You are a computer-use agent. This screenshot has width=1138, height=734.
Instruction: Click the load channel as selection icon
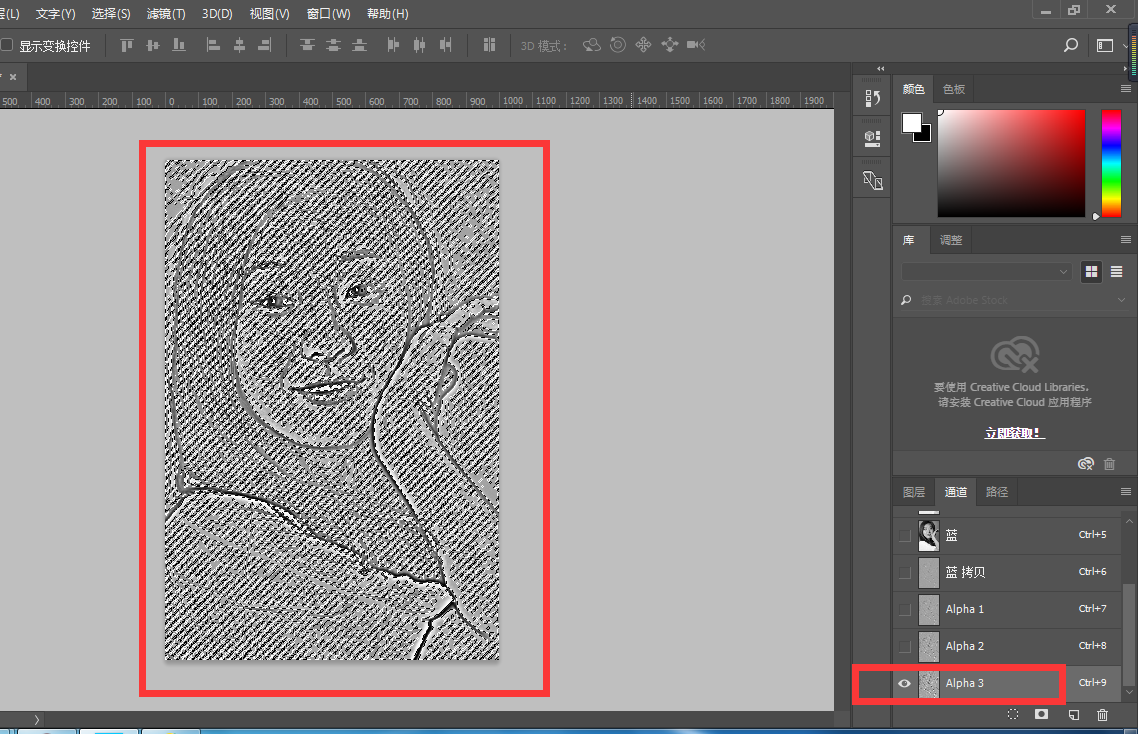1013,714
